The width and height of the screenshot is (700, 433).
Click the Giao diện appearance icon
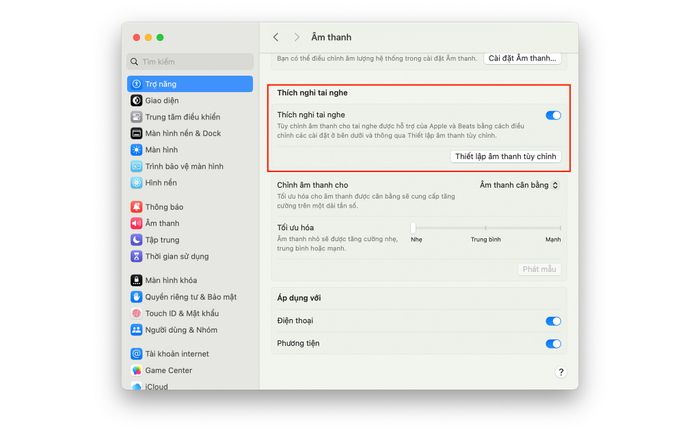pyautogui.click(x=137, y=100)
